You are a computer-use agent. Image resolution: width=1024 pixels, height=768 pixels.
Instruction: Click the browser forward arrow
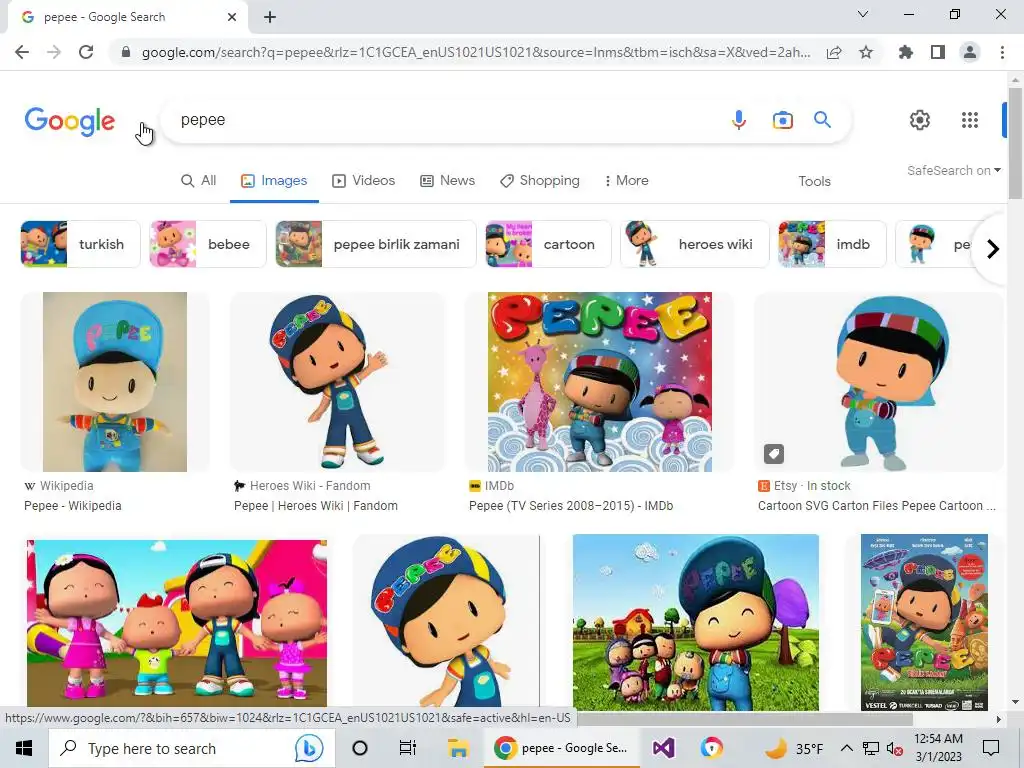54,52
